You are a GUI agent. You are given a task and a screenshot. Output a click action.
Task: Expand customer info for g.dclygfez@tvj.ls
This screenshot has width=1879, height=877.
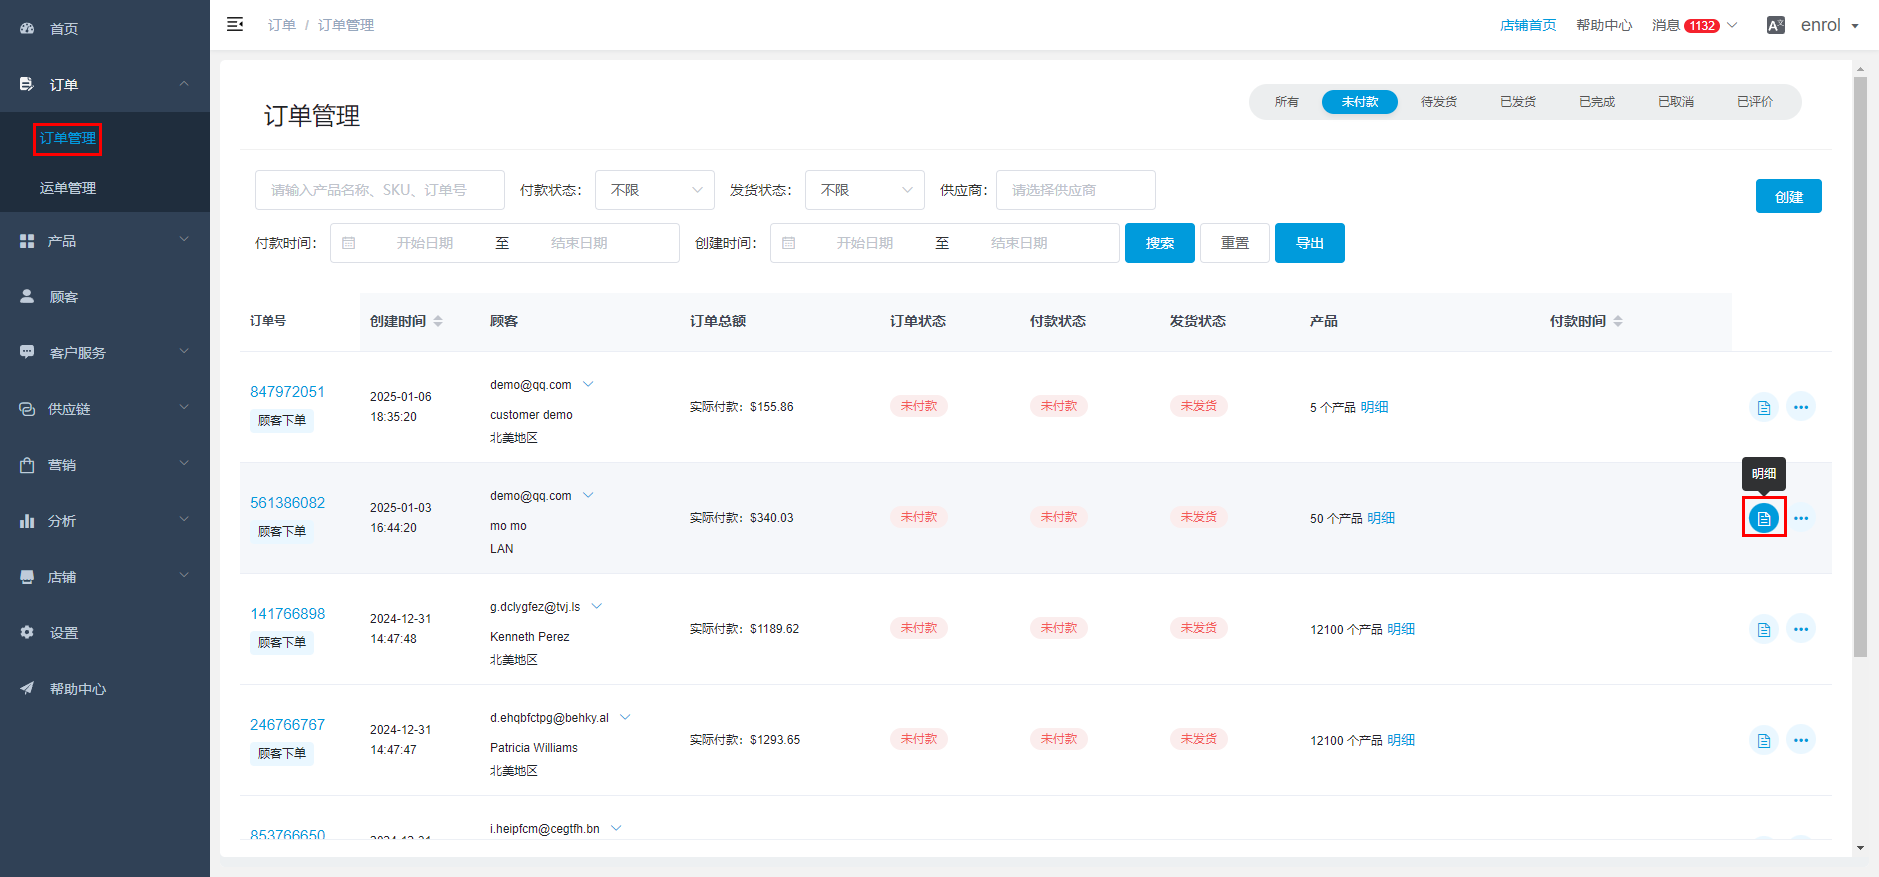pyautogui.click(x=597, y=606)
